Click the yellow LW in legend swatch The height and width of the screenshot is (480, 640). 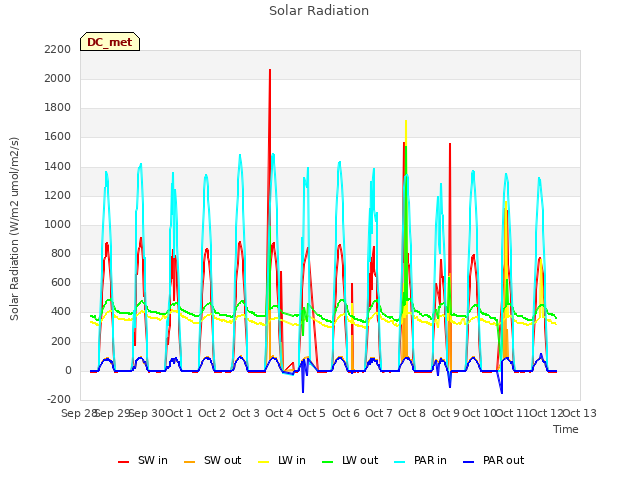pyautogui.click(x=264, y=462)
